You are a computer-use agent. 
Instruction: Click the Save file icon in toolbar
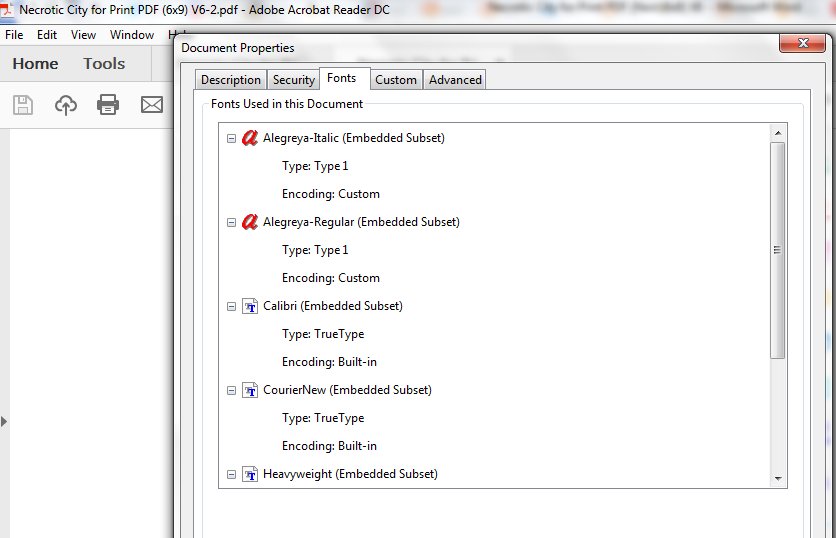(23, 105)
